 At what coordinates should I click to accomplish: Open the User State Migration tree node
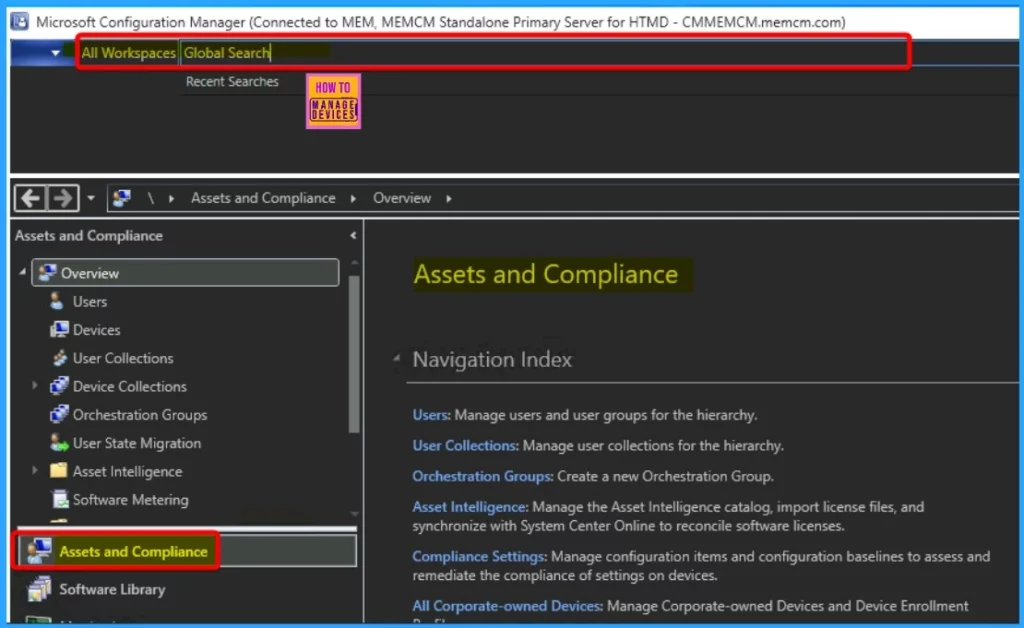136,443
